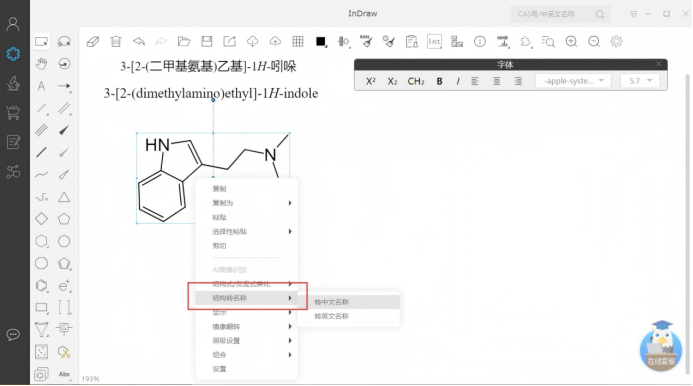Viewport: 693px width, 386px height.
Task: Undo the last action
Action: 139,42
